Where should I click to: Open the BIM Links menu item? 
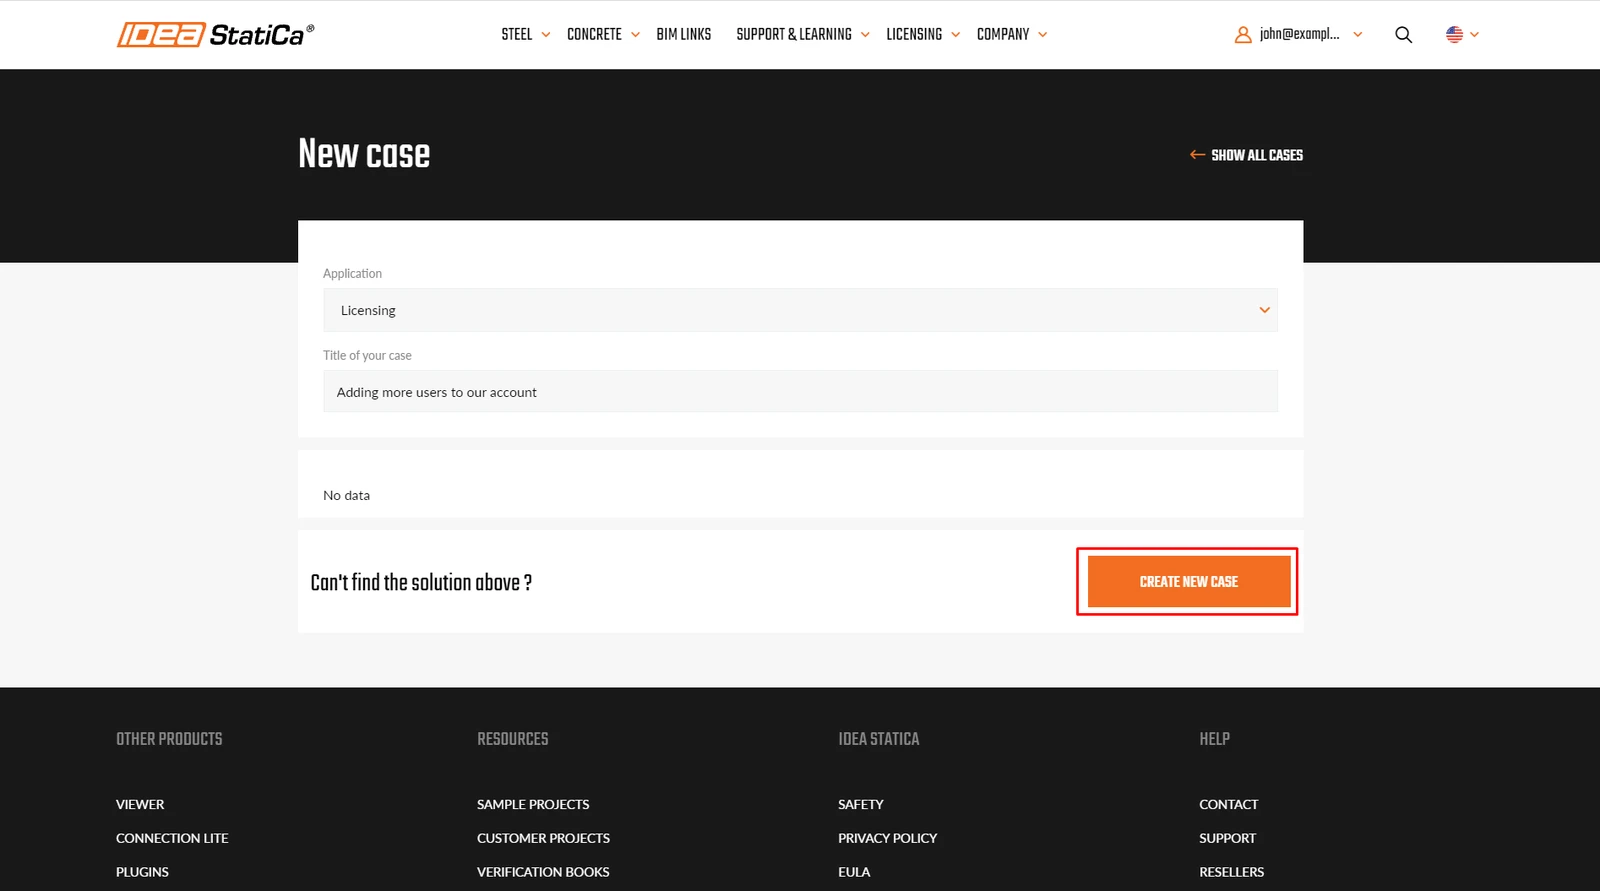pos(684,35)
